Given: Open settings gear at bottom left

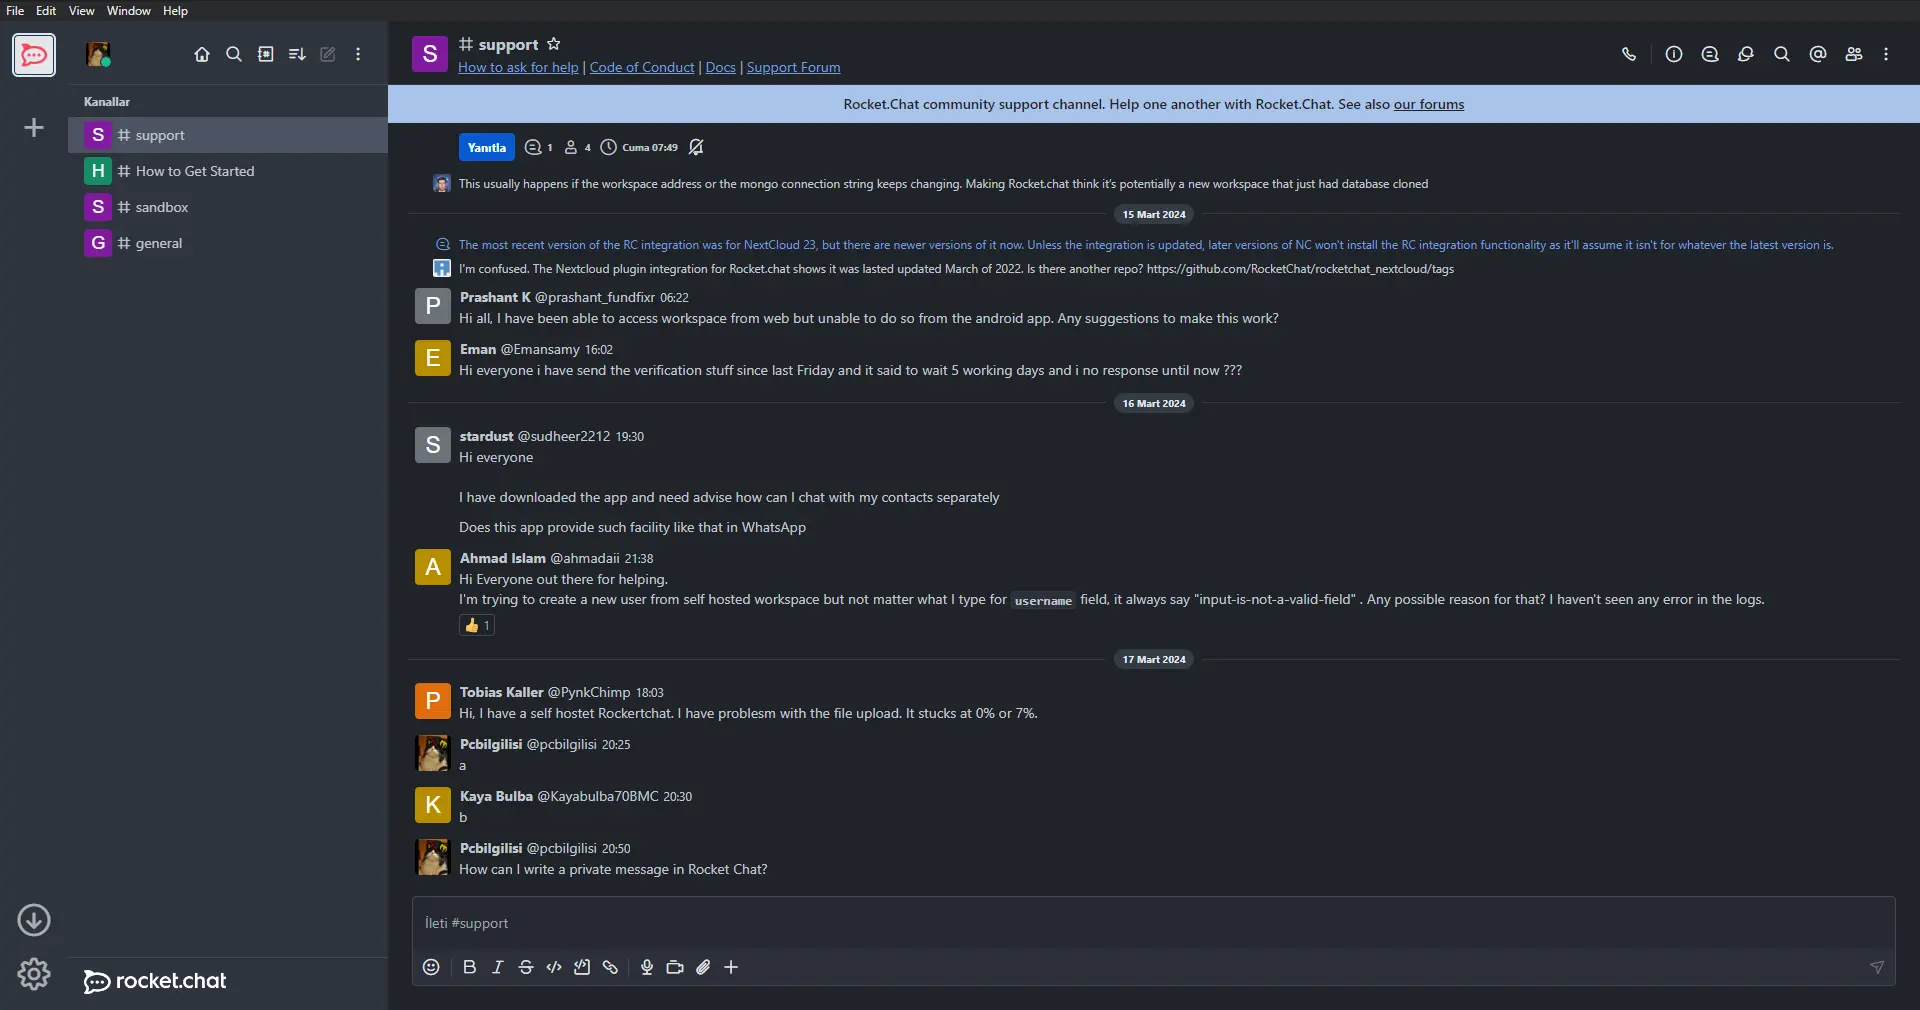Looking at the screenshot, I should point(34,974).
